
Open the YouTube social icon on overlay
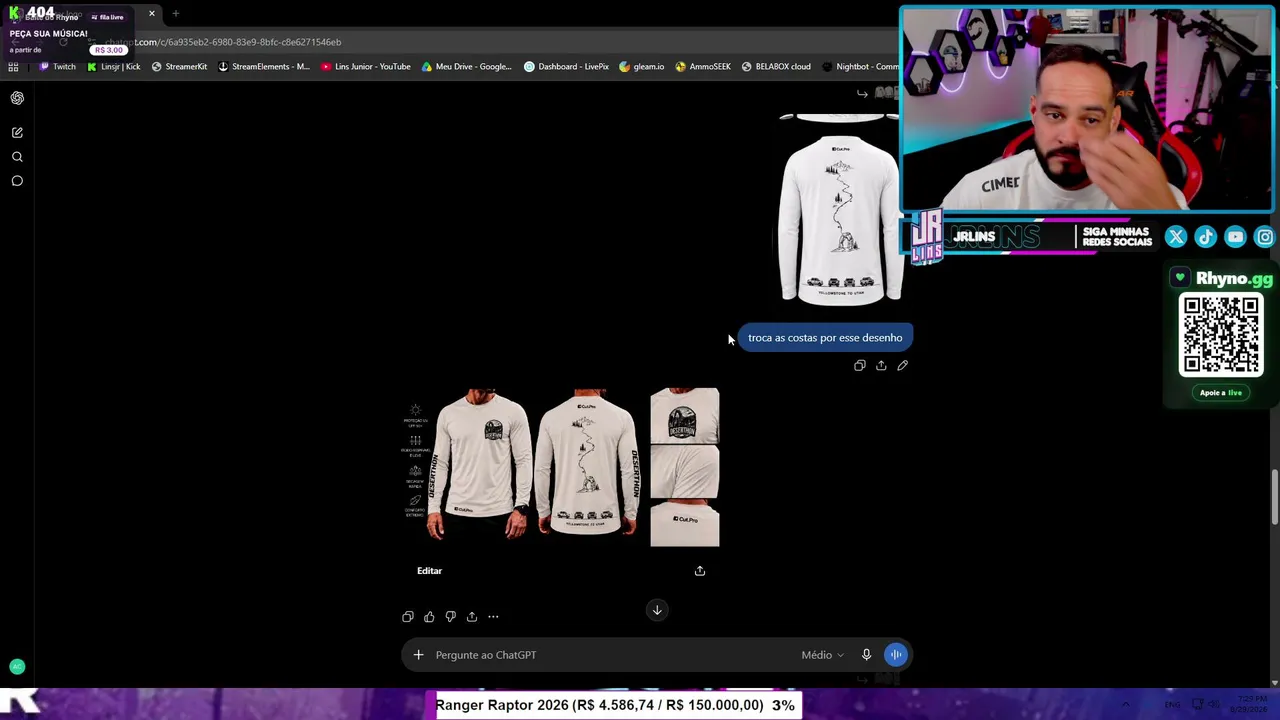(1236, 237)
